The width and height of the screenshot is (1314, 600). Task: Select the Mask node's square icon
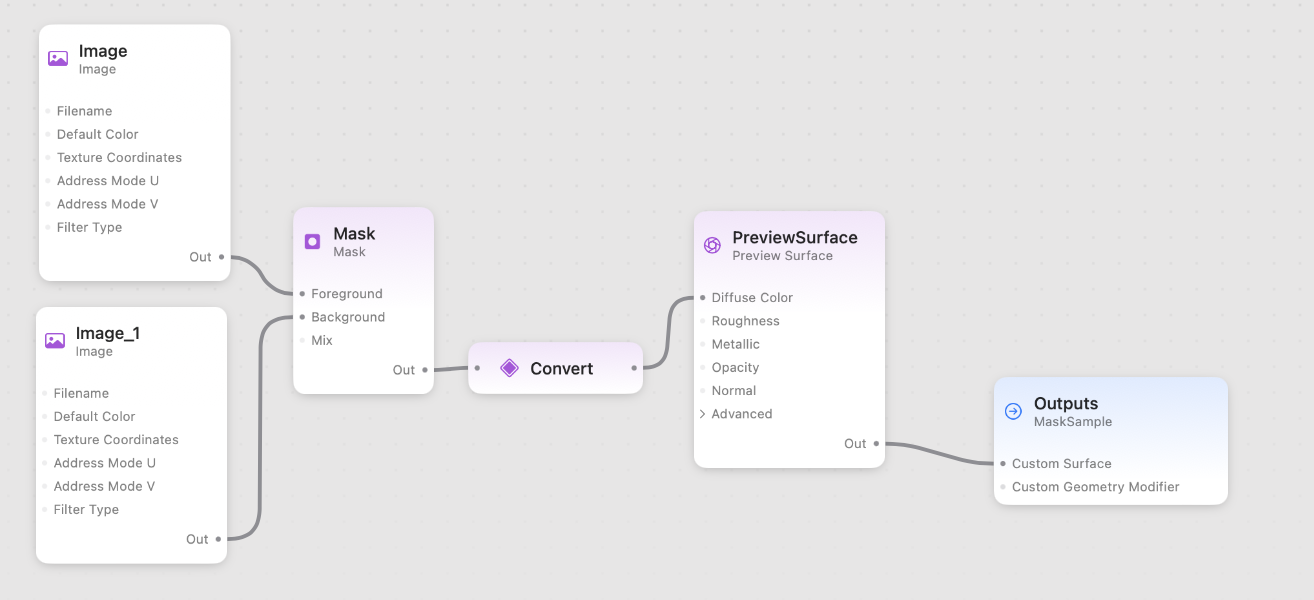tap(312, 241)
